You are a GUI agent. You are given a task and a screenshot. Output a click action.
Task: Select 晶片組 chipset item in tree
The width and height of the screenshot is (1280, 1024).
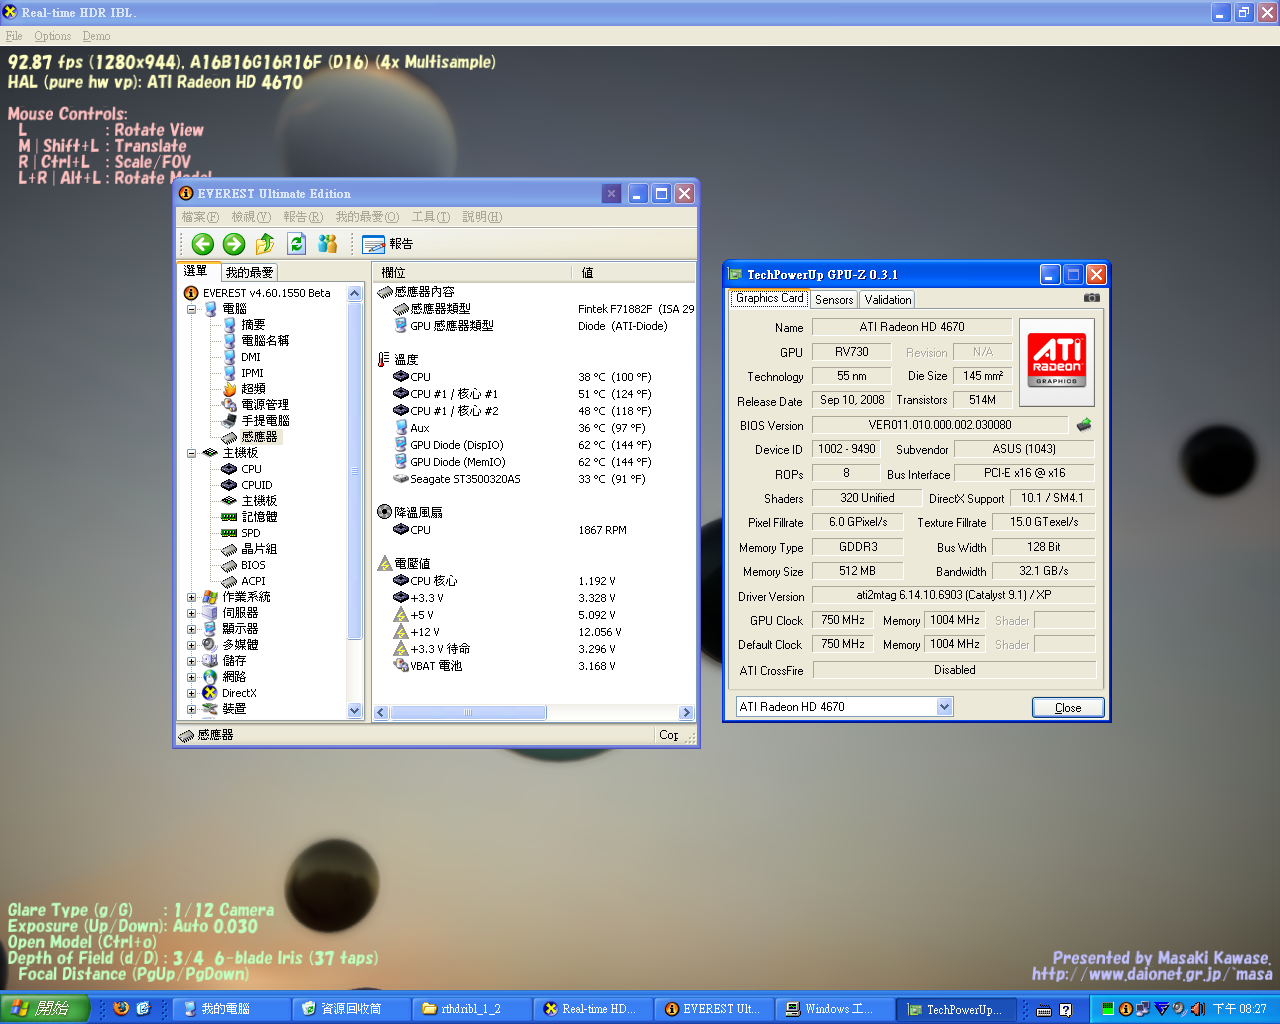pos(259,549)
